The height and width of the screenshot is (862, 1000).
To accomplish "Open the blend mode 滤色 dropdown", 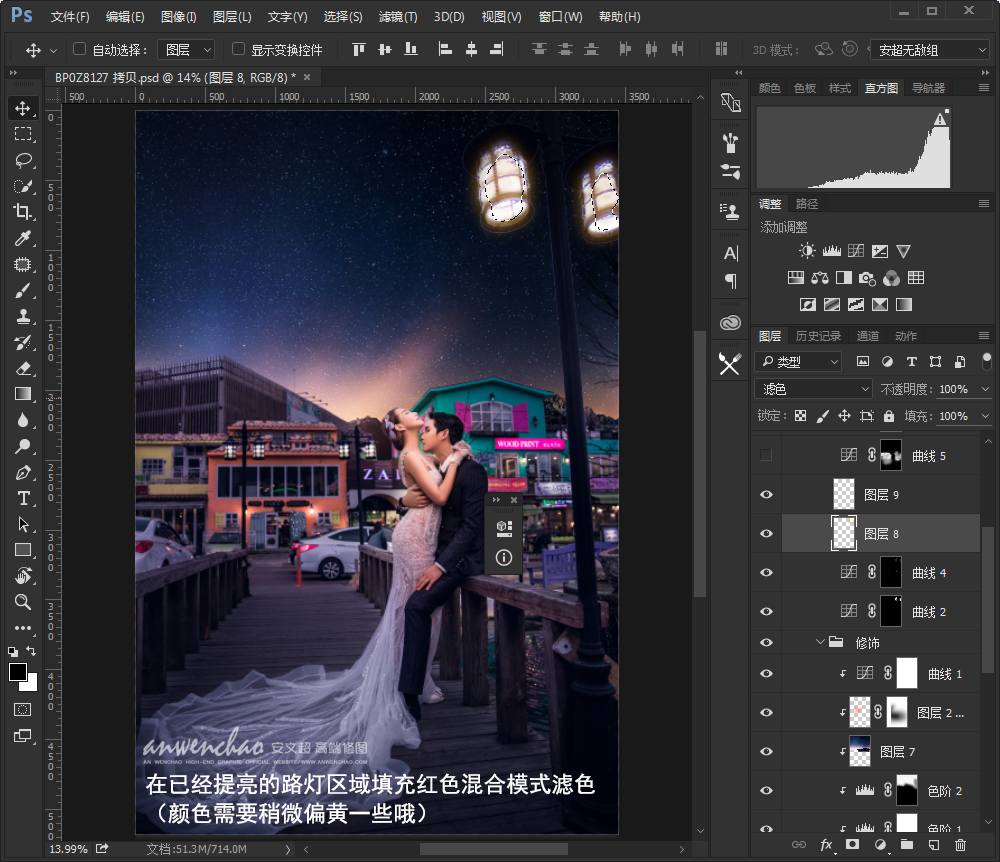I will (x=812, y=388).
